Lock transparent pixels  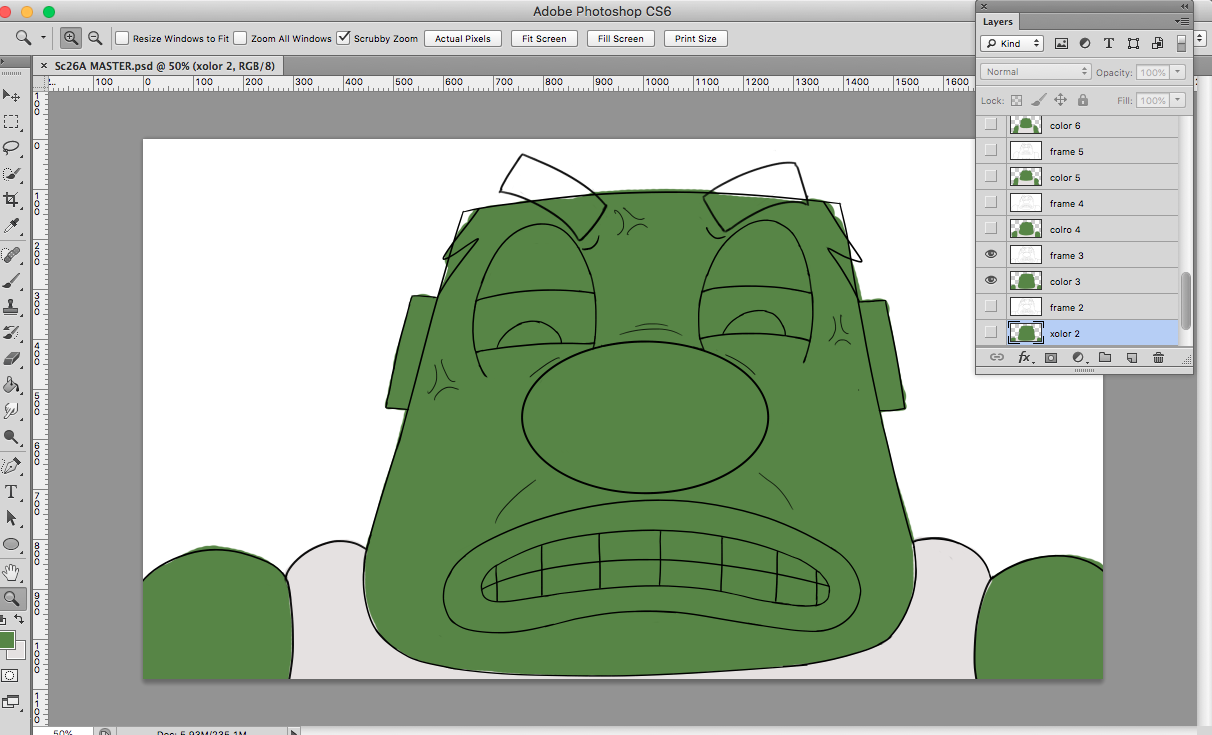tap(1016, 100)
